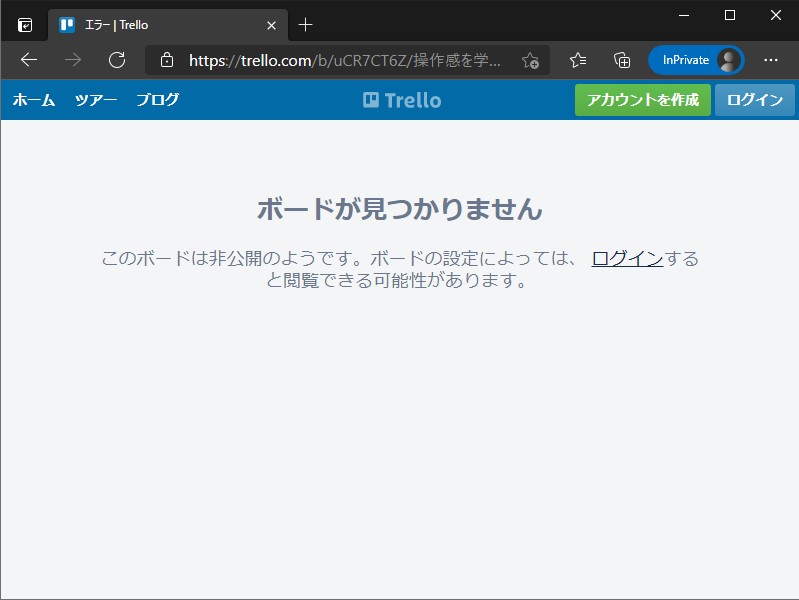Open the favorites list icon

click(x=578, y=60)
